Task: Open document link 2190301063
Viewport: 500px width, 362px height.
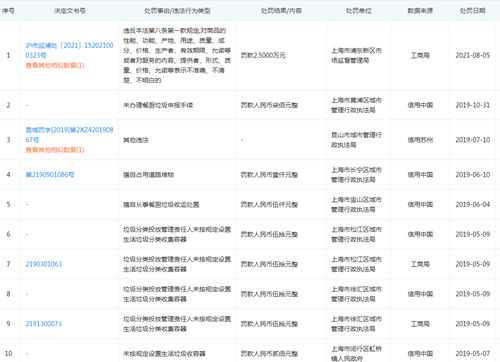Action: click(x=44, y=264)
